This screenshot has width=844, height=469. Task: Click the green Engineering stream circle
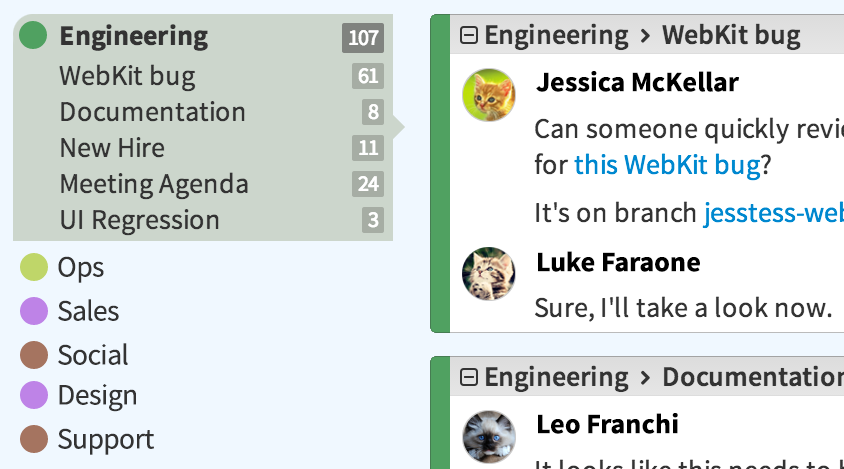[33, 37]
